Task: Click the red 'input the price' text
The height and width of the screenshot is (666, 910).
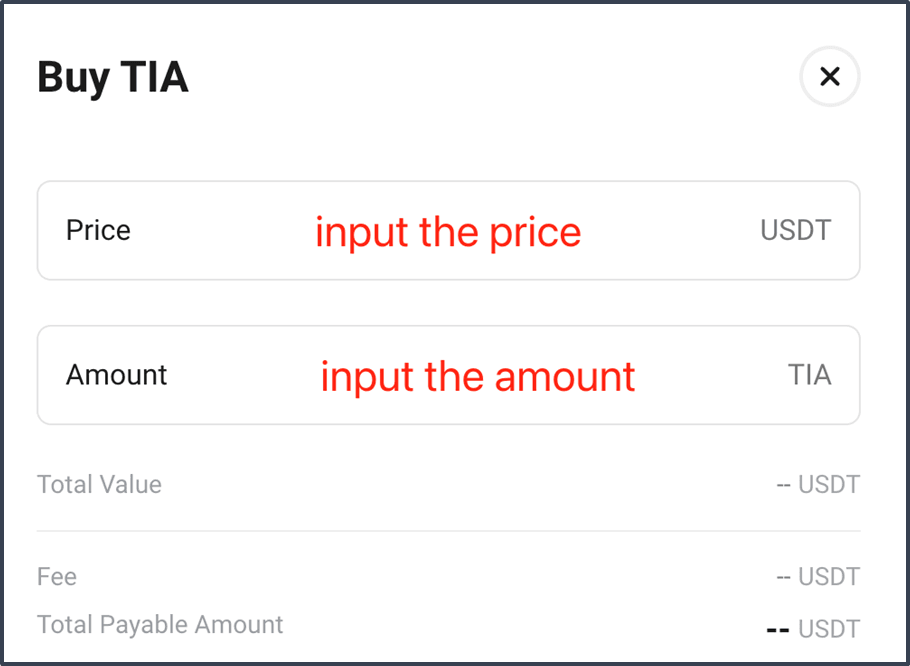Action: tap(448, 233)
